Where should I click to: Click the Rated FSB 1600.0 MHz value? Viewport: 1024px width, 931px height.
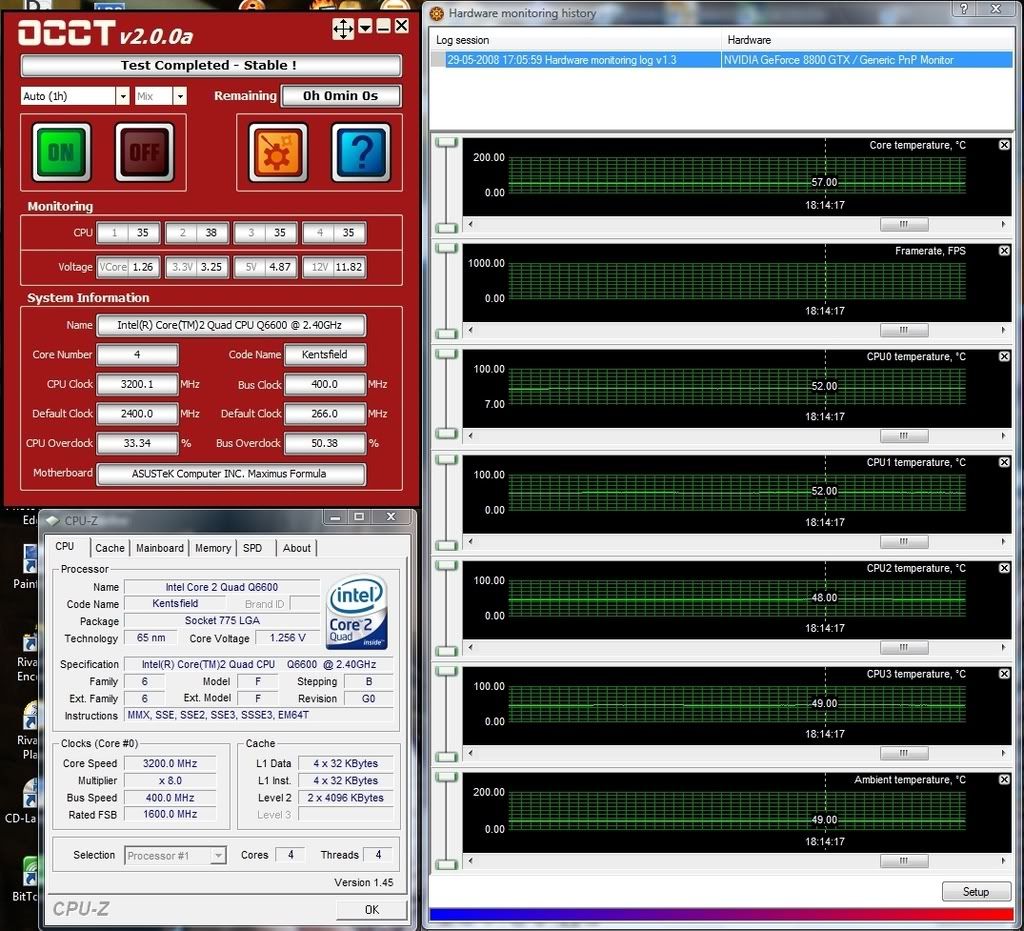(170, 814)
